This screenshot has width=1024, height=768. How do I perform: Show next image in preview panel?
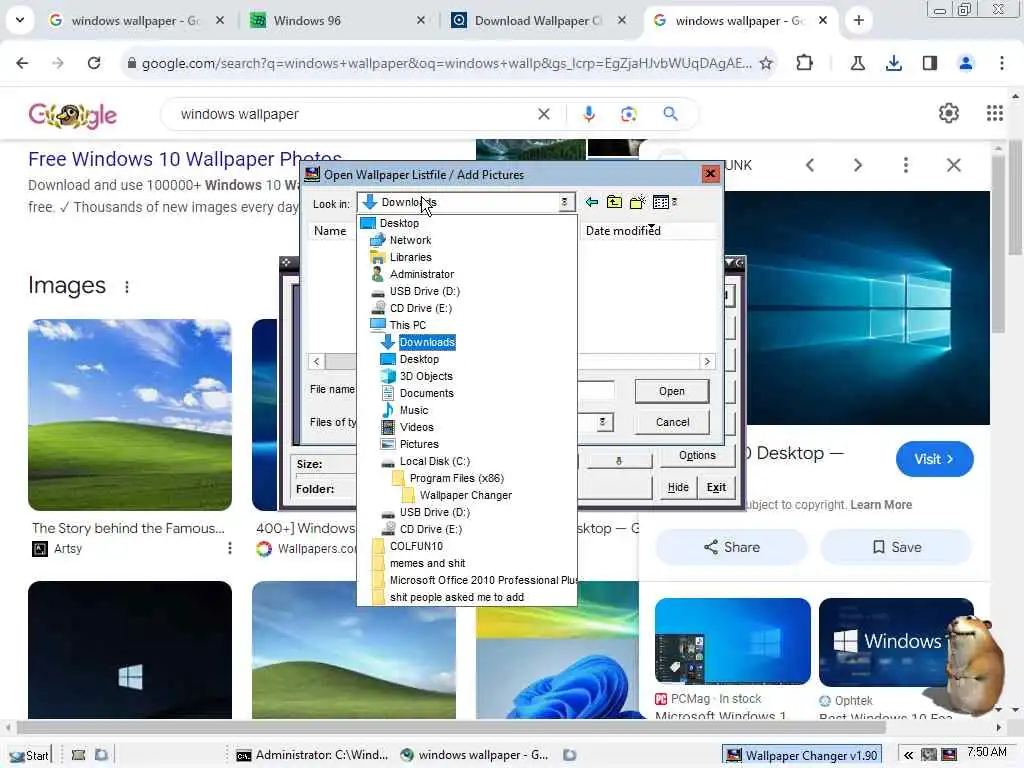point(857,165)
